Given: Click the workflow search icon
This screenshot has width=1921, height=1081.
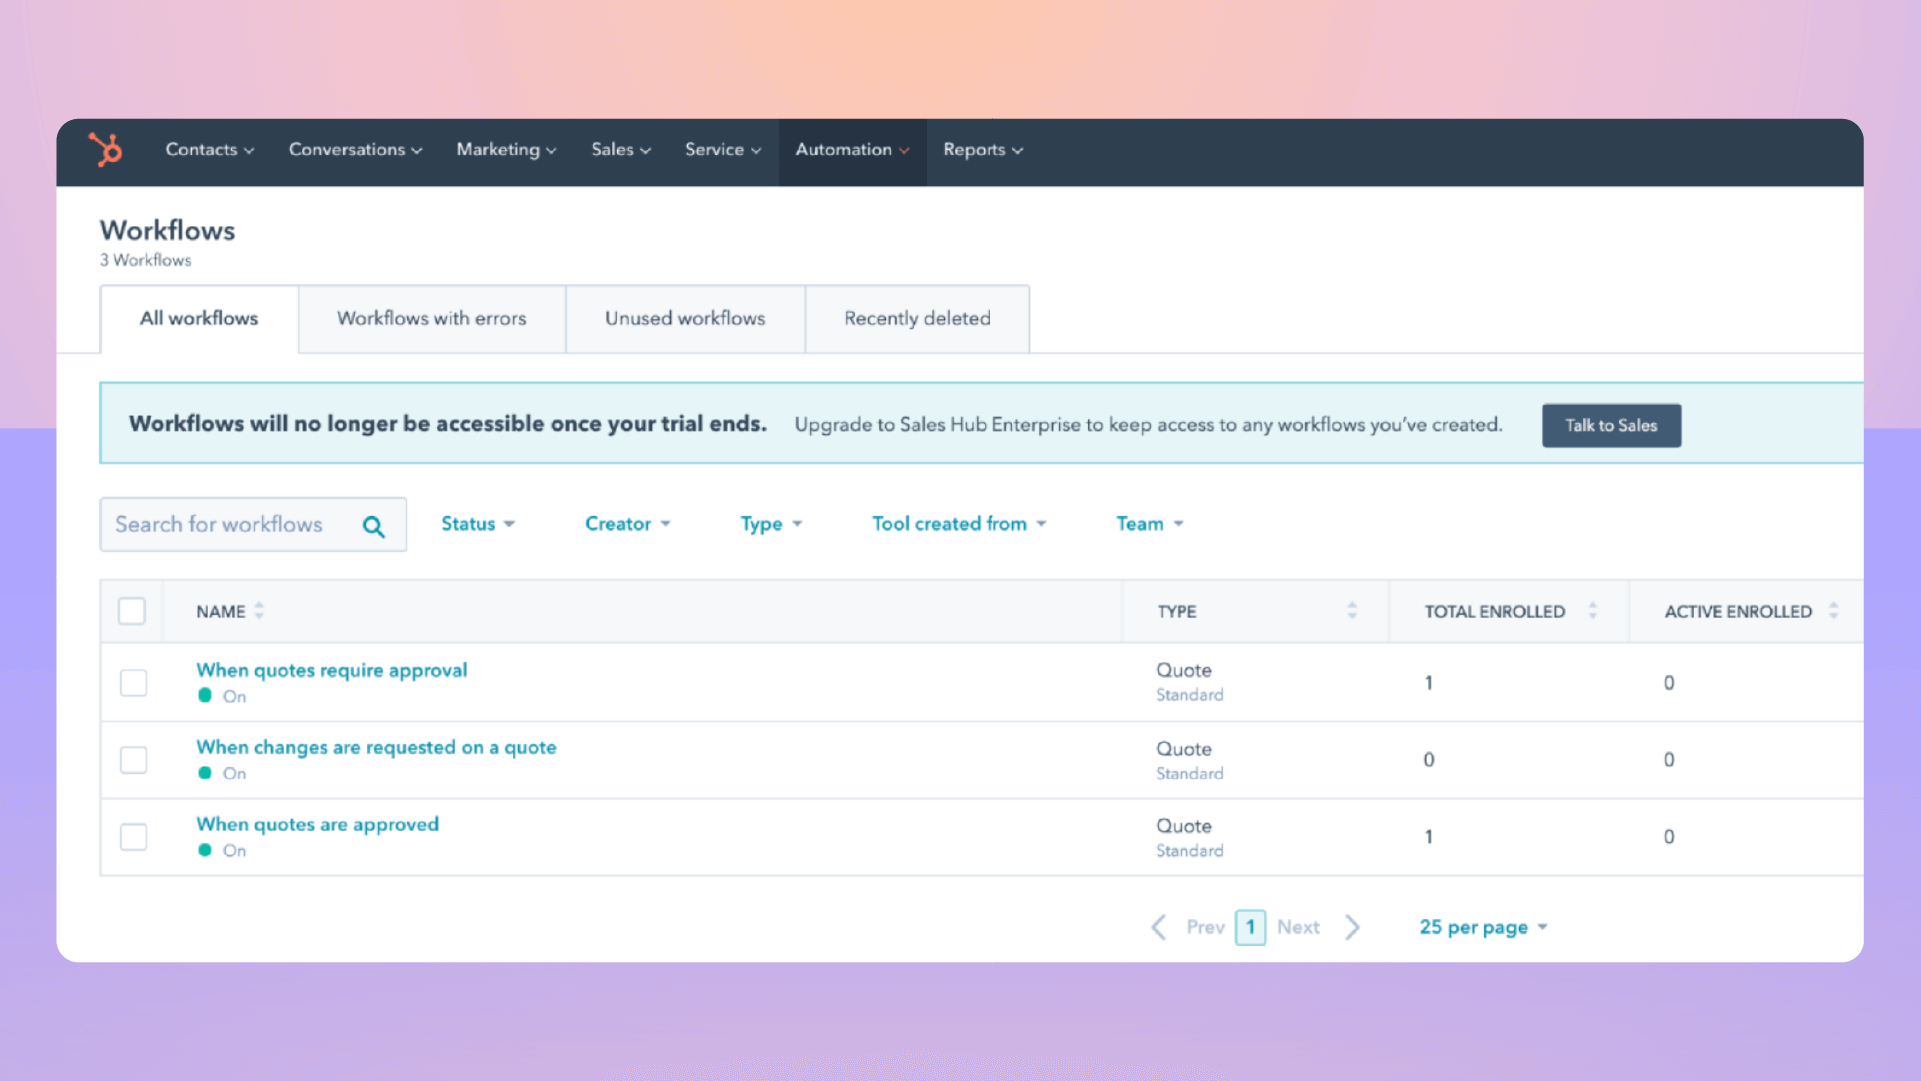Looking at the screenshot, I should 373,525.
